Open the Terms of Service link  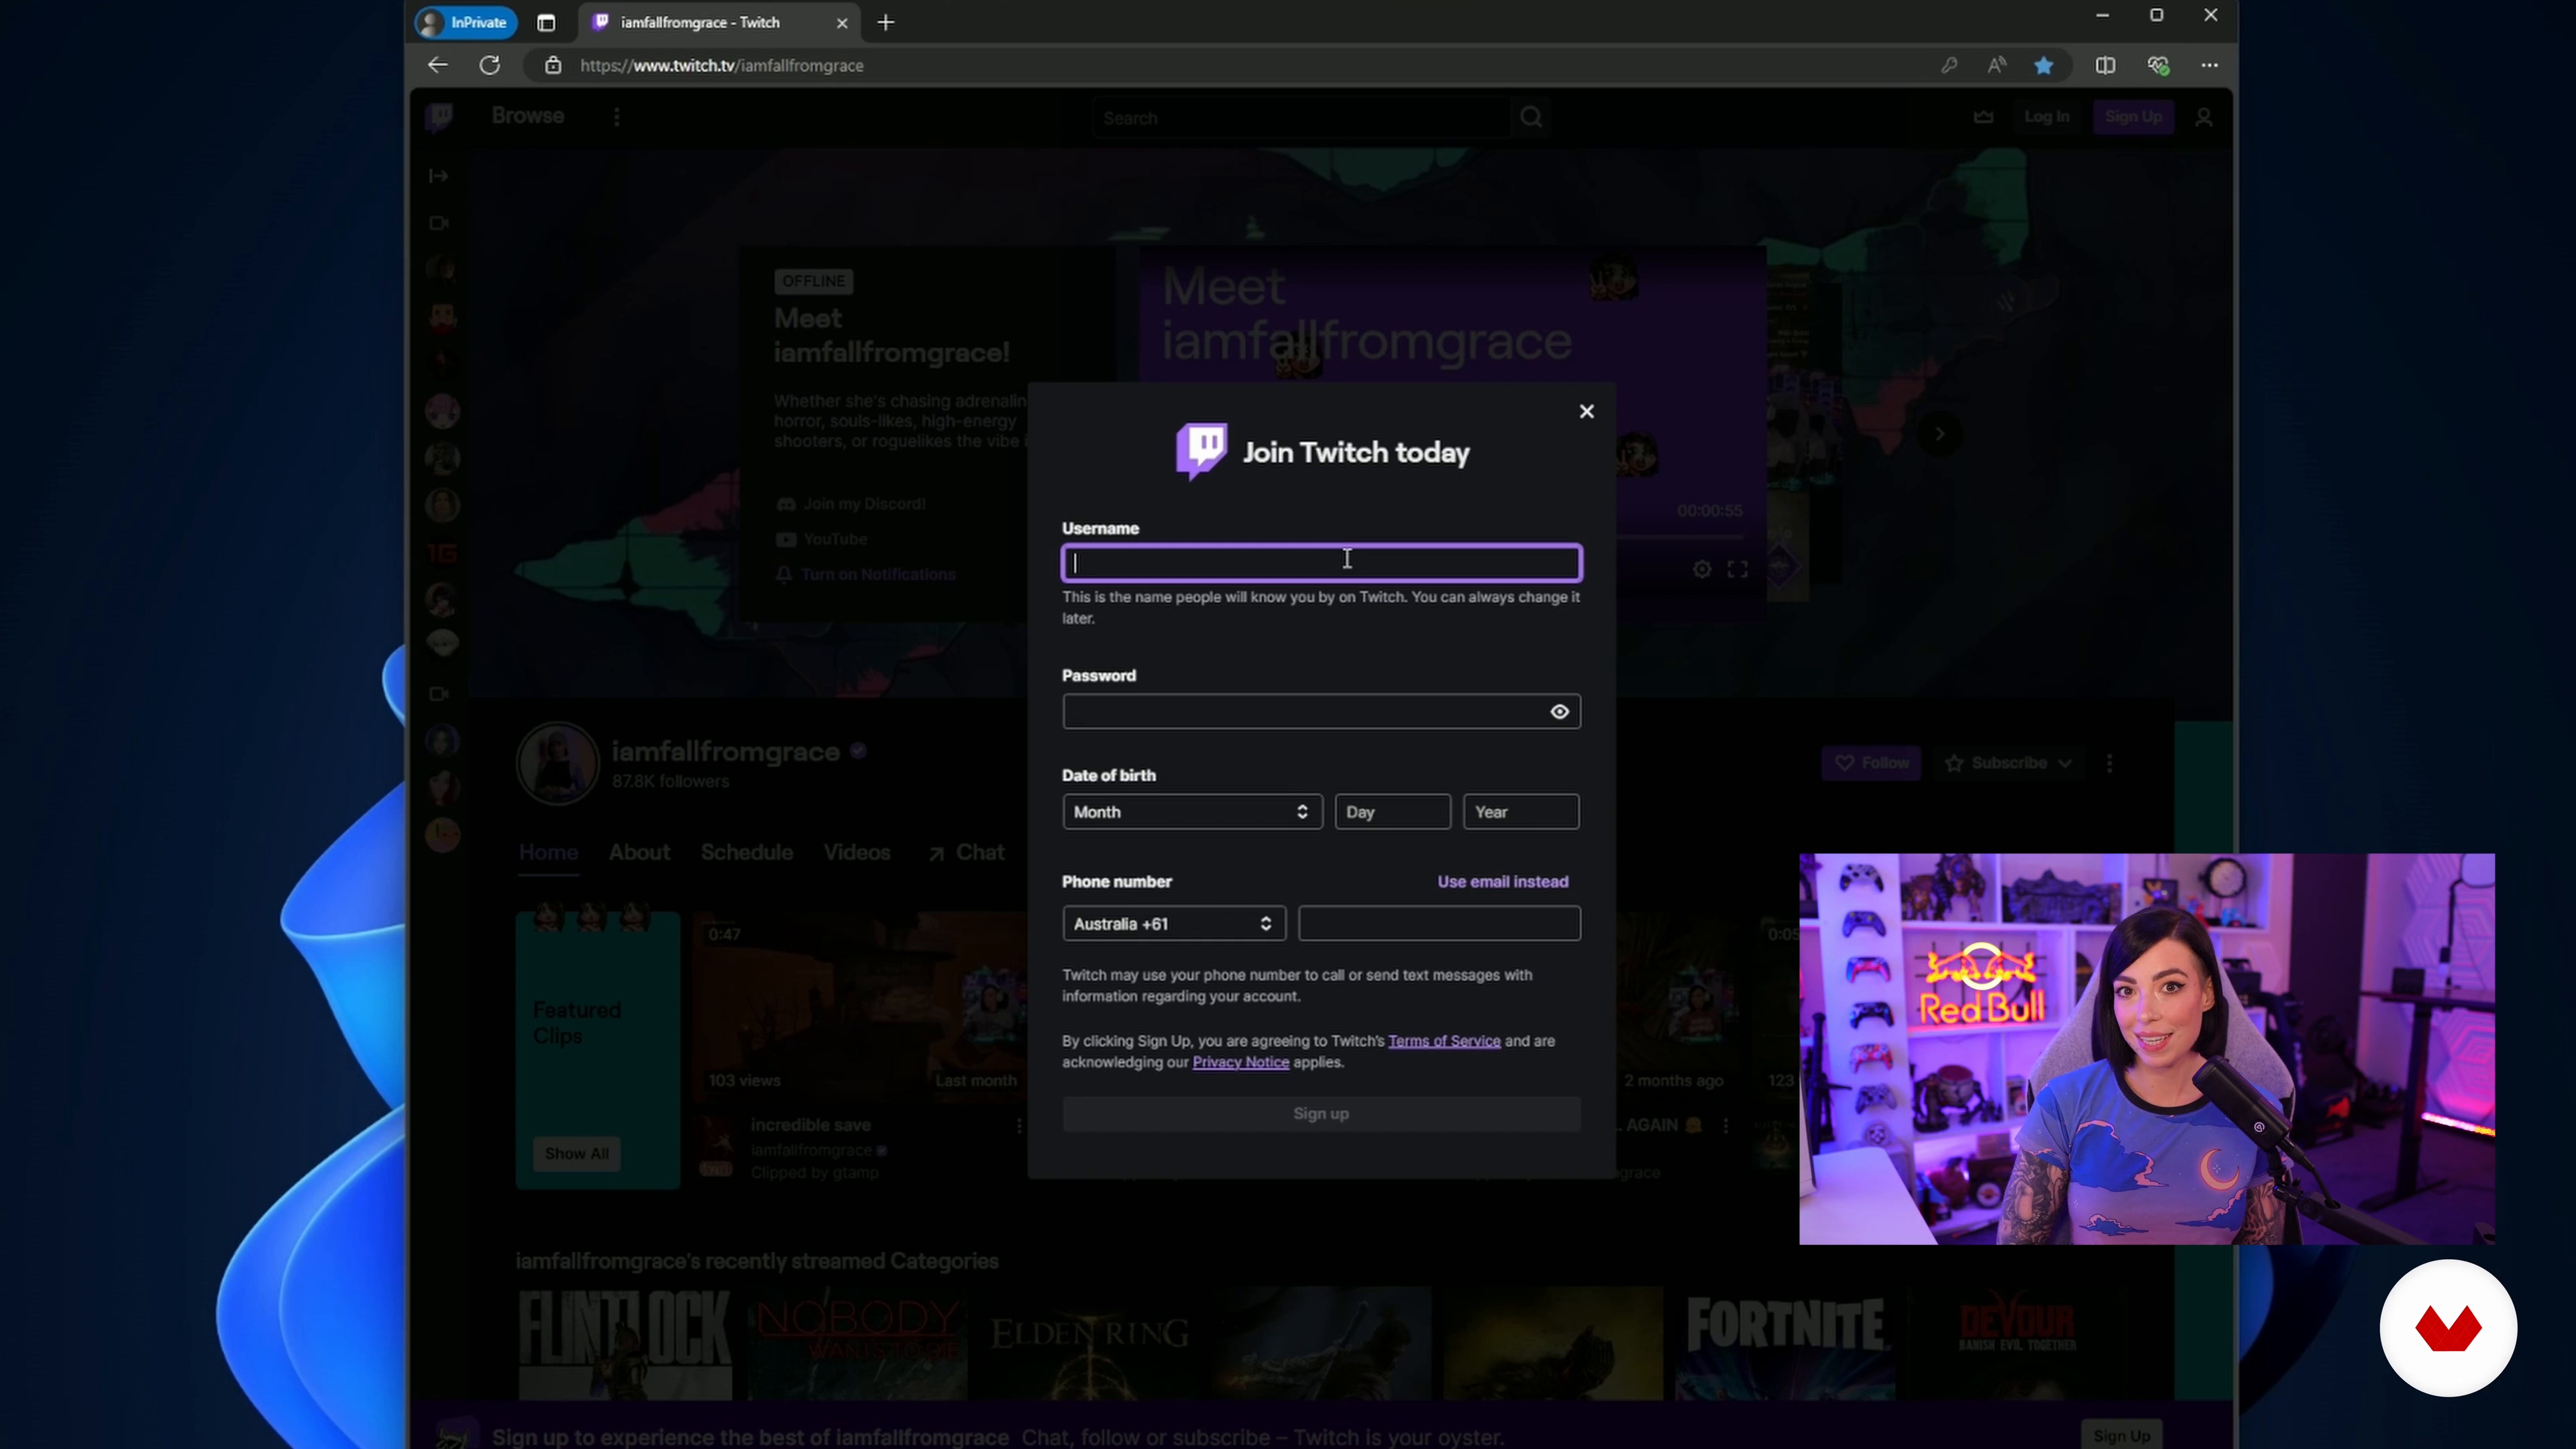[1444, 1041]
